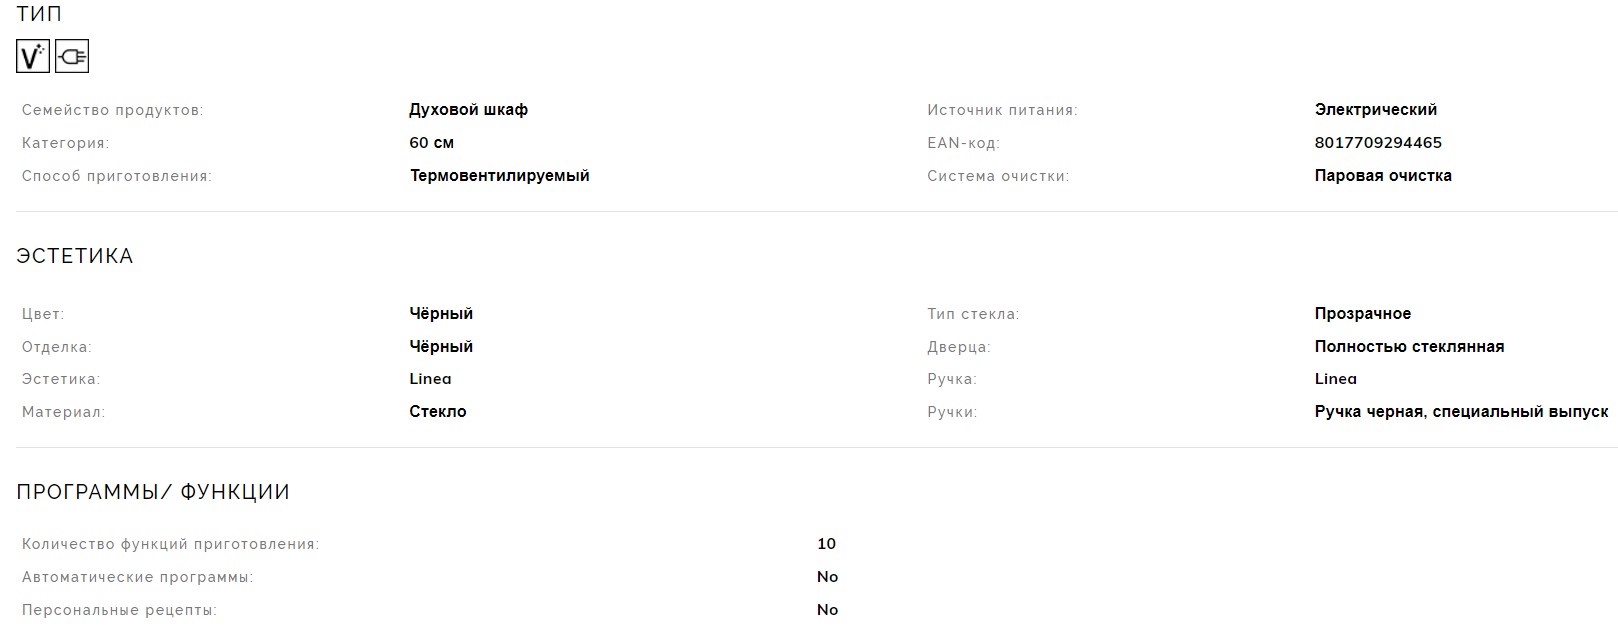Click the Полностью стеклянная door value
This screenshot has height=642, width=1618.
coord(1409,347)
